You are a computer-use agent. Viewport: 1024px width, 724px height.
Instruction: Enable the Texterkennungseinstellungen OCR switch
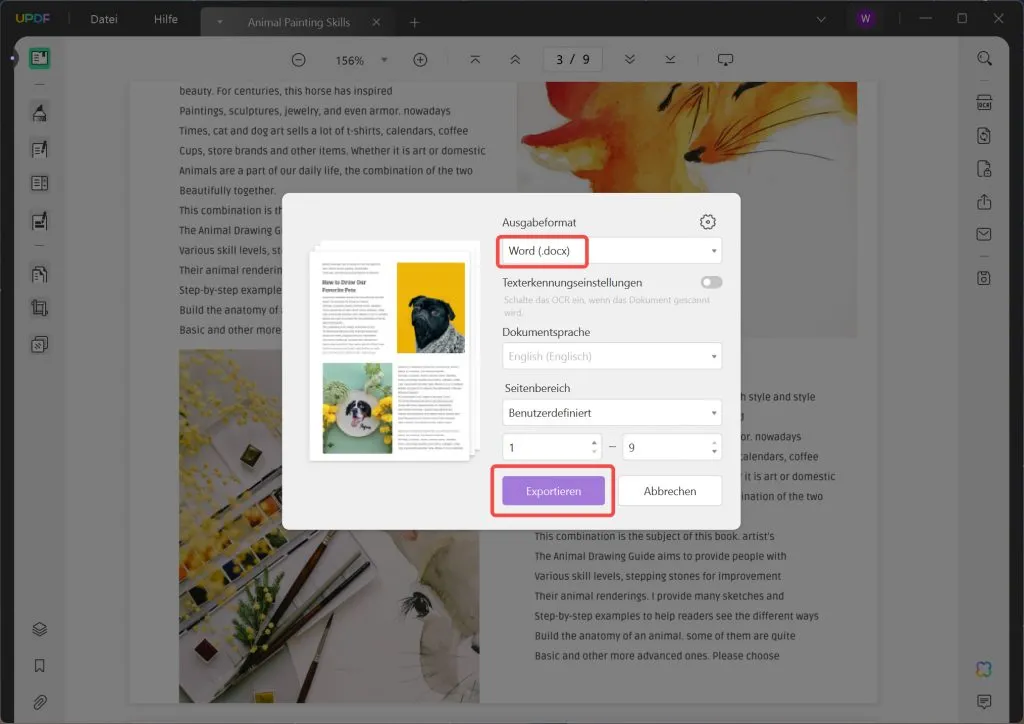[x=710, y=283]
